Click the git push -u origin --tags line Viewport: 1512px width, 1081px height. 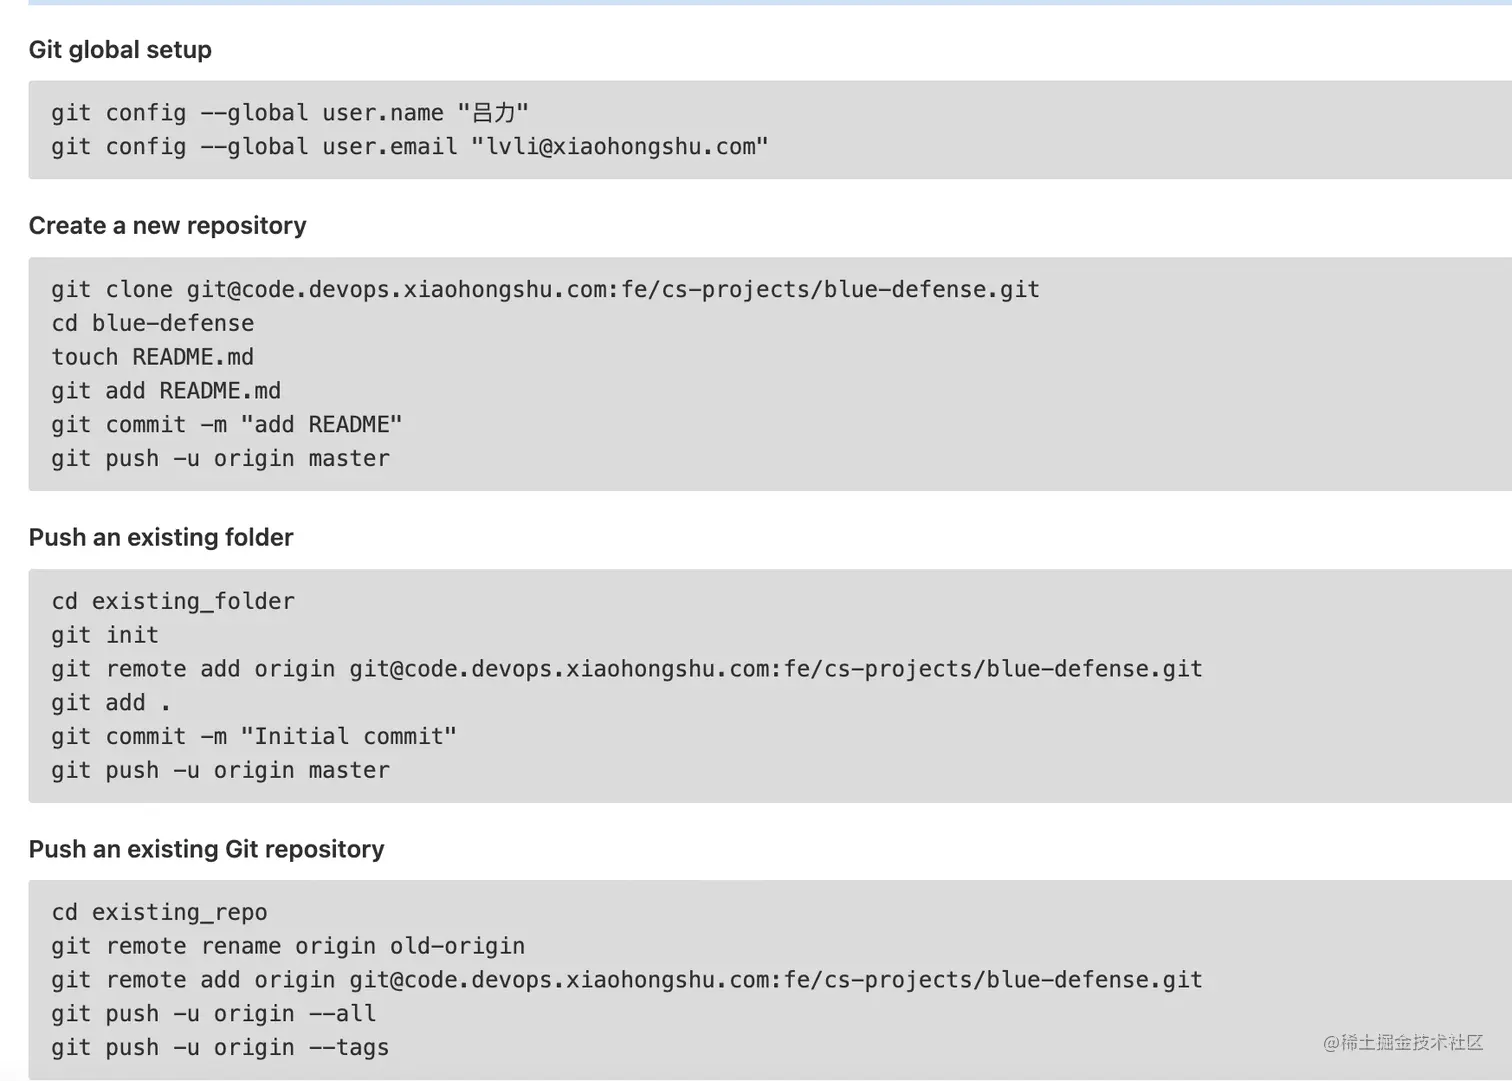point(220,1048)
